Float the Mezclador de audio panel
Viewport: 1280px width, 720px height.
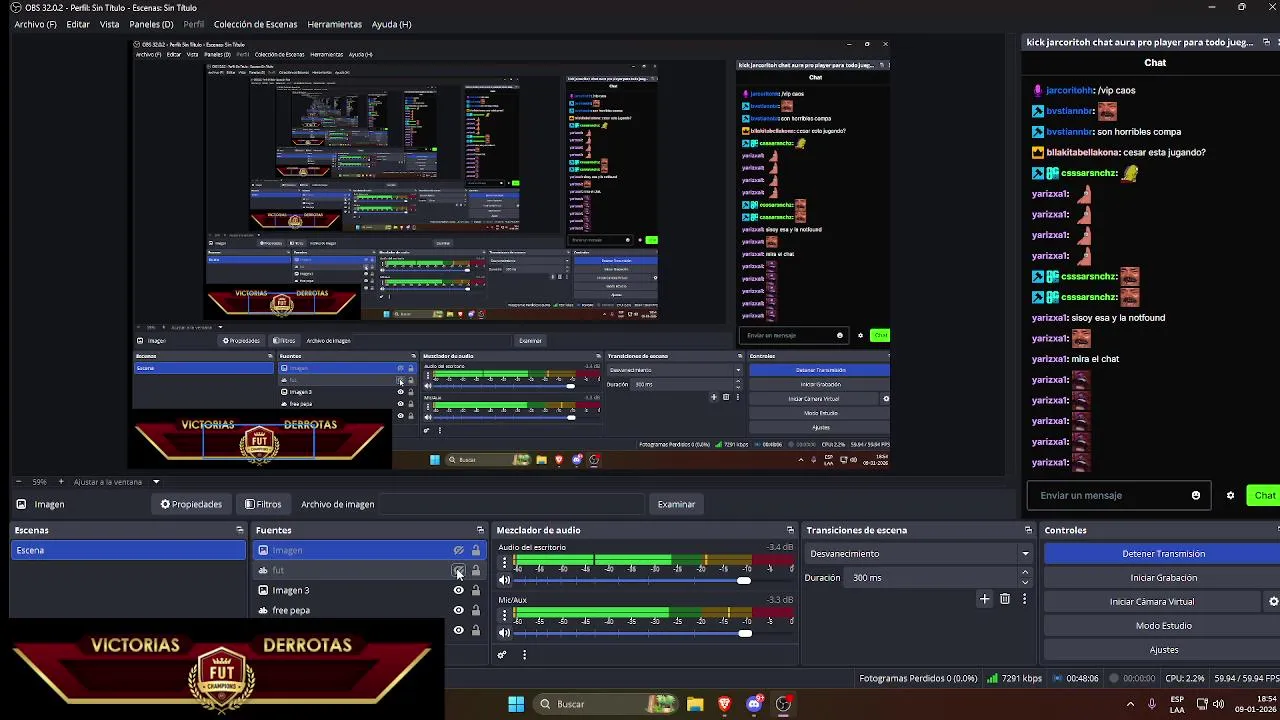click(x=790, y=530)
